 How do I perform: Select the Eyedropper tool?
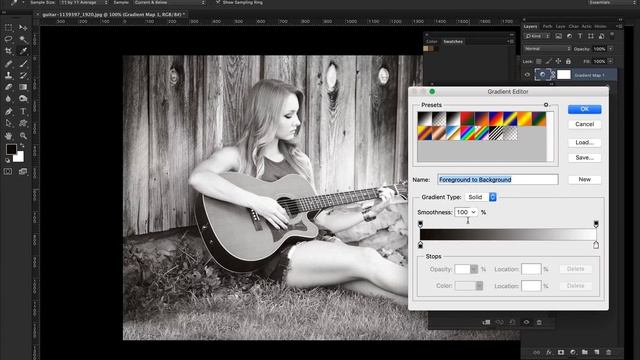coord(23,51)
